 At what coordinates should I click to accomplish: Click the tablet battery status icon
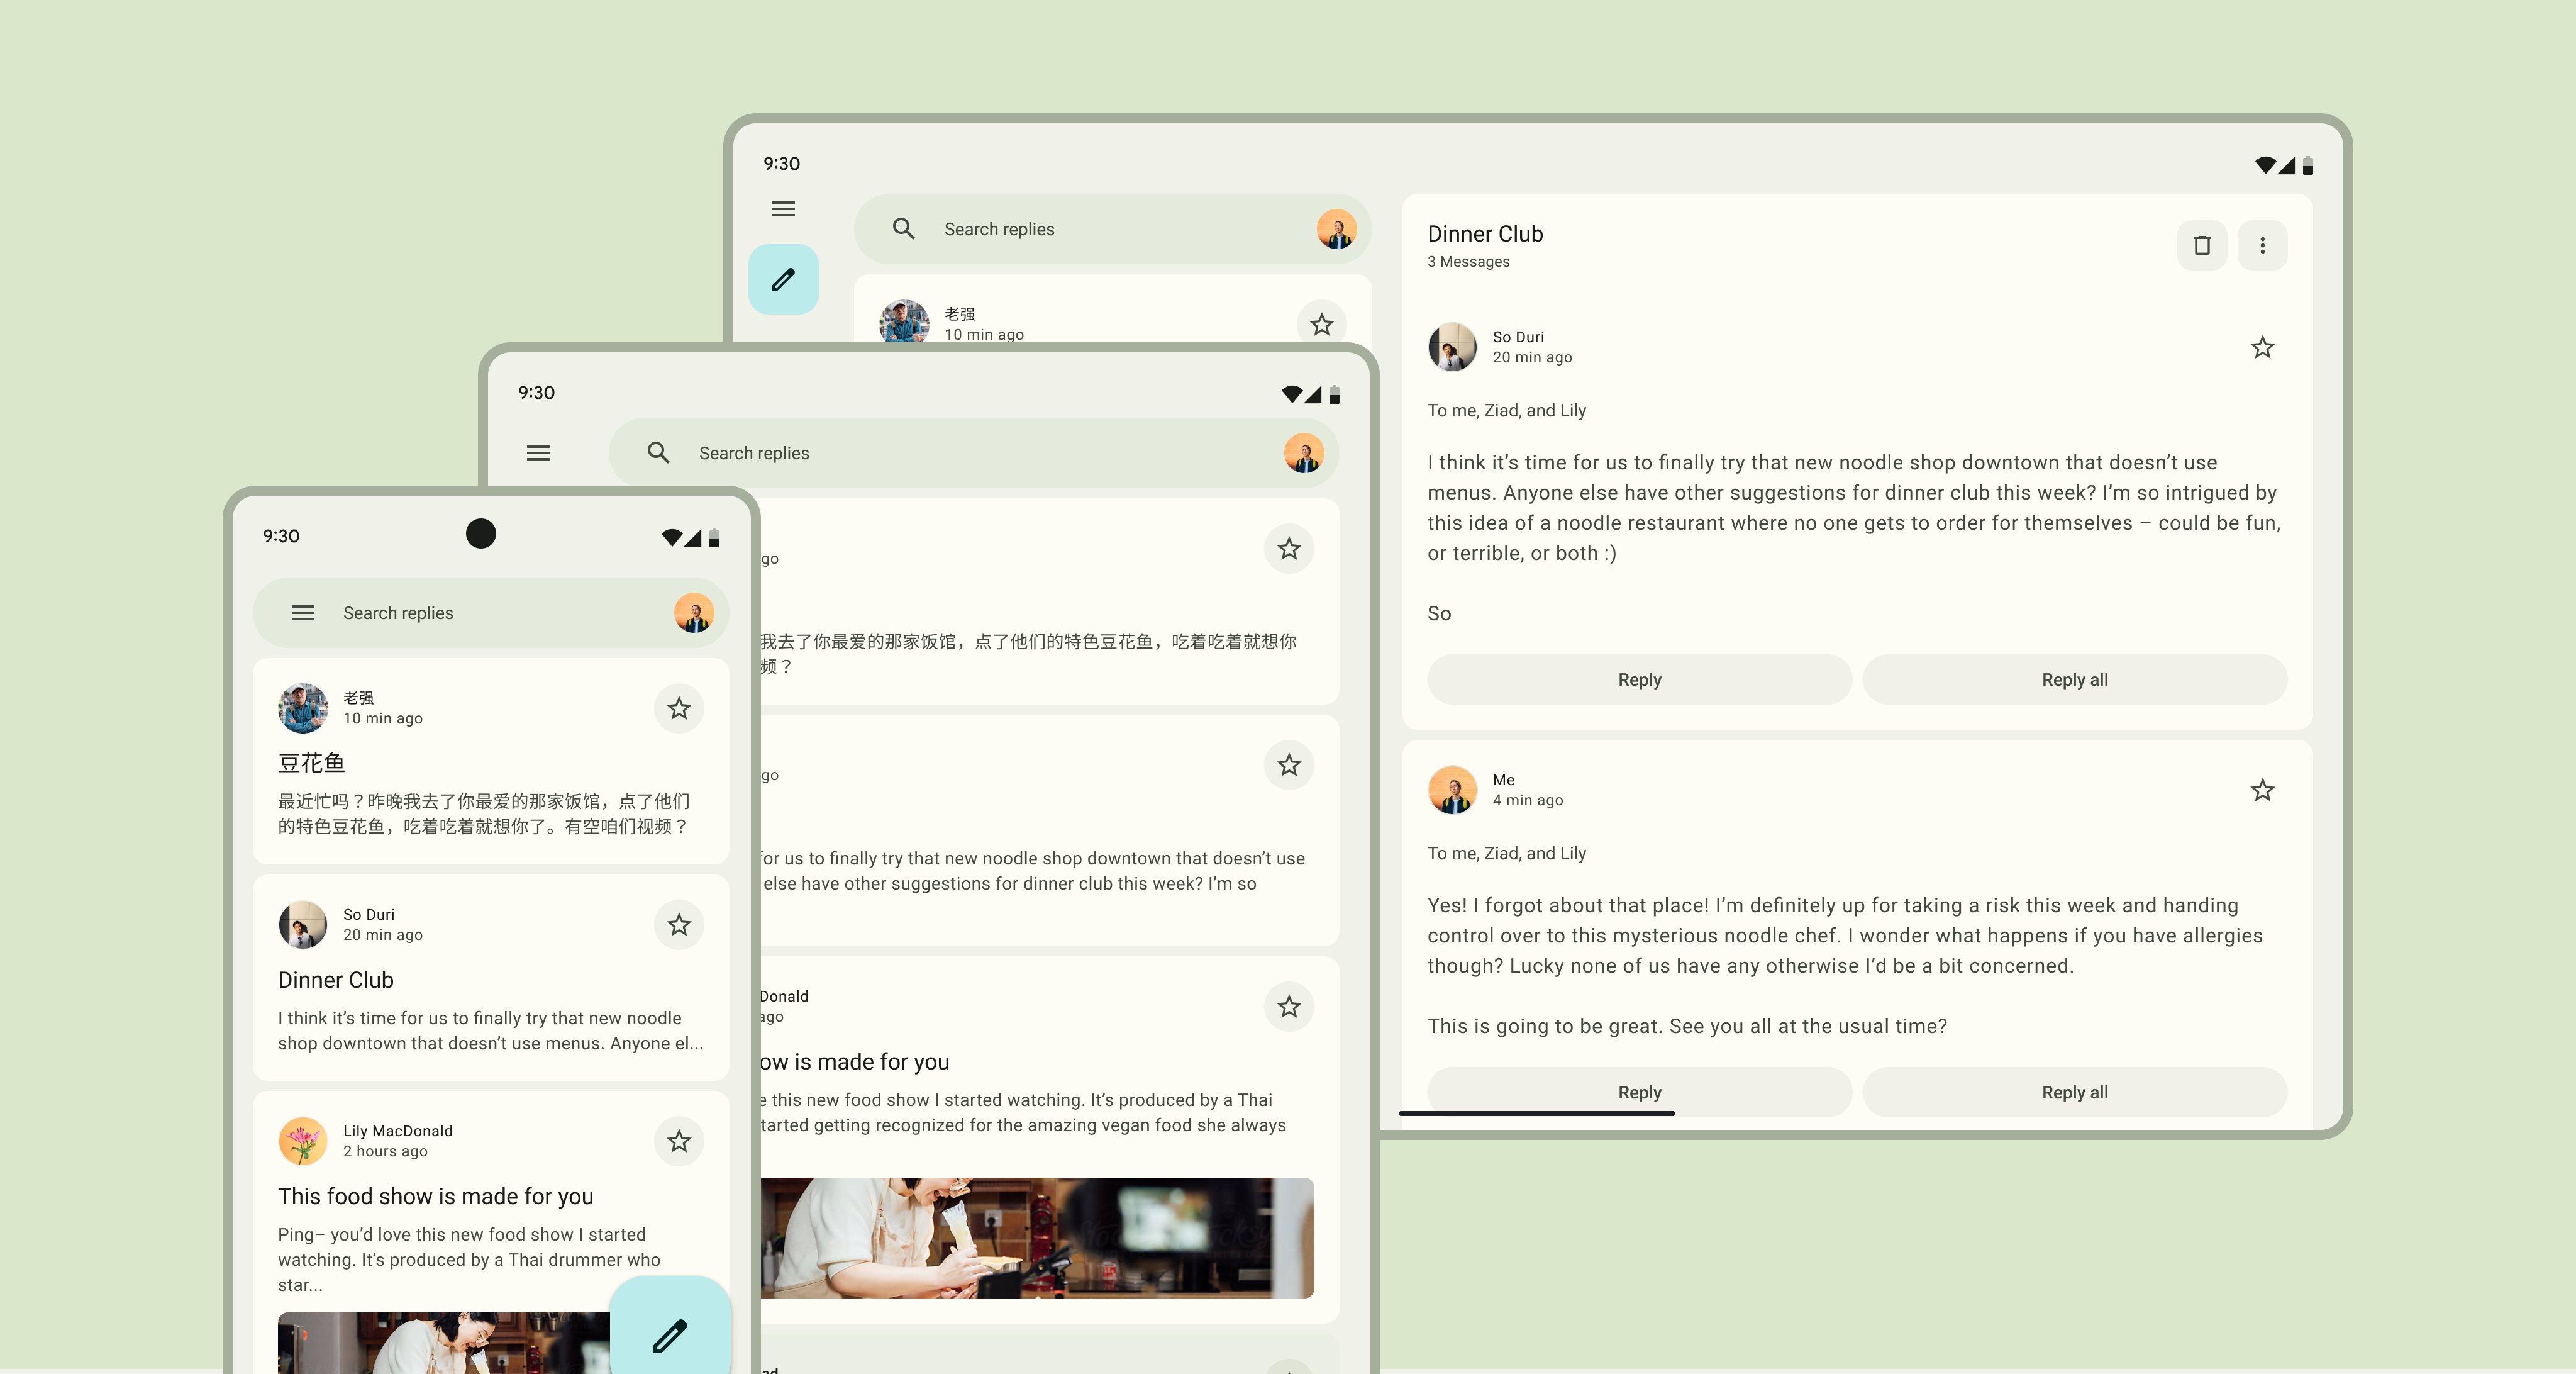[x=2308, y=165]
